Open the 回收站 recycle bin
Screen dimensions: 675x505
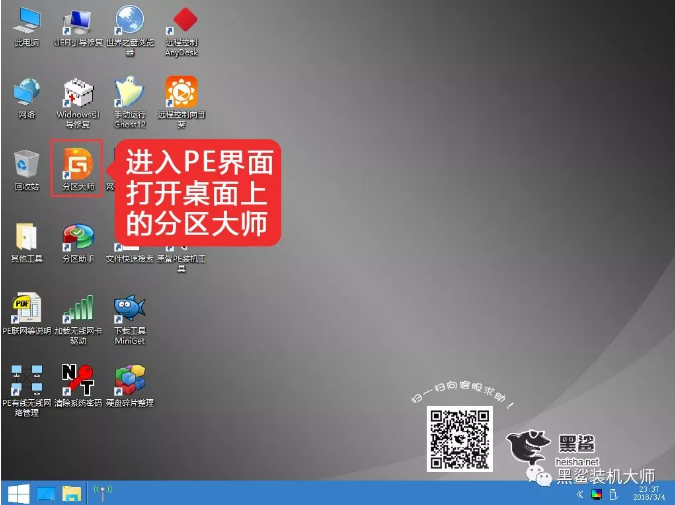pyautogui.click(x=27, y=164)
